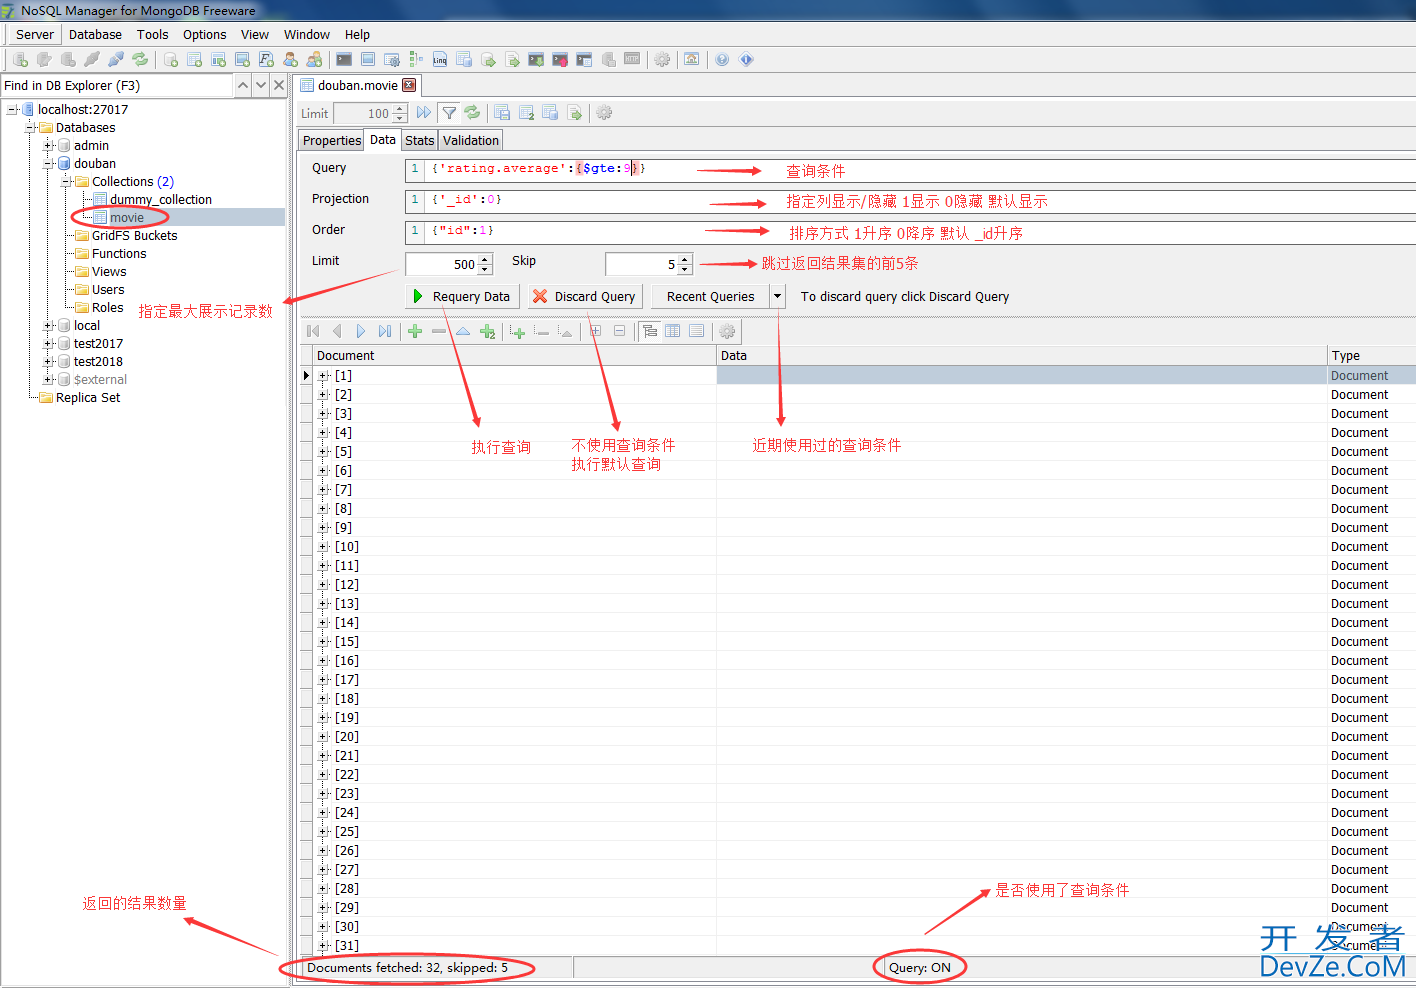Click the Requery Data button
This screenshot has height=988, width=1416.
point(462,297)
